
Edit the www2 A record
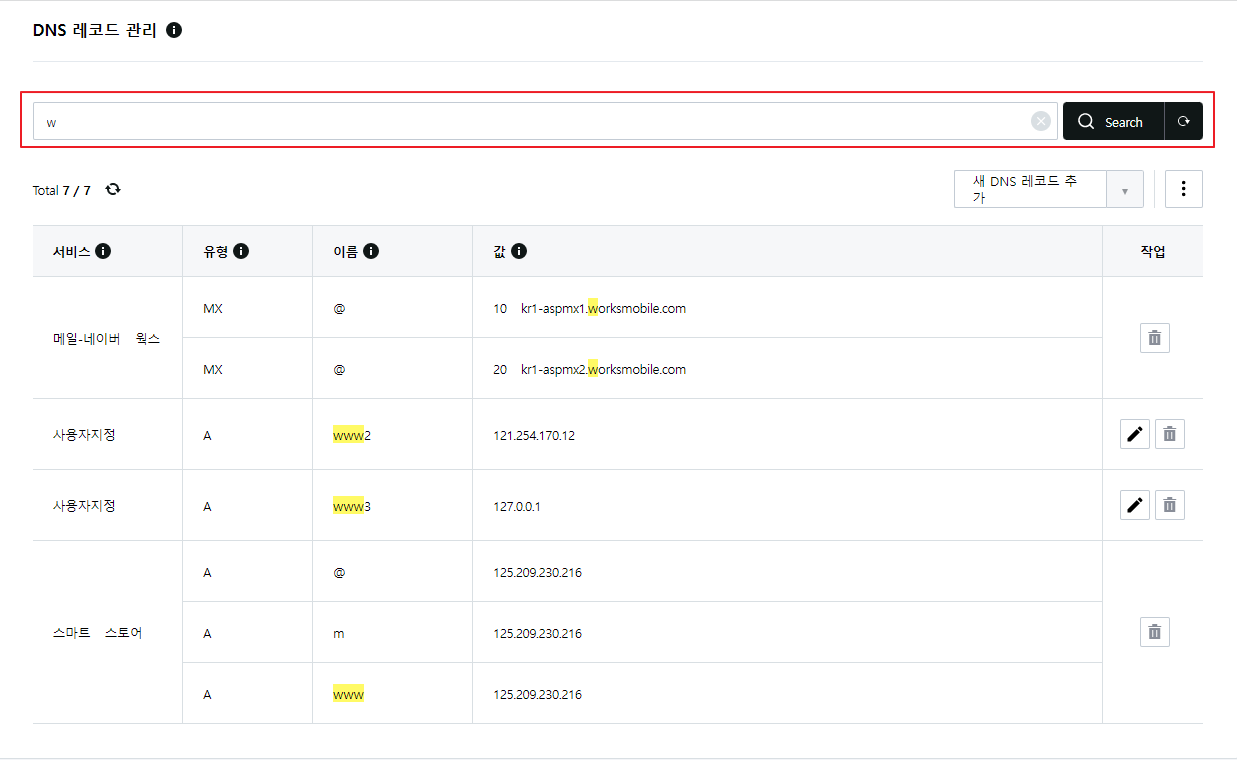pos(1134,434)
